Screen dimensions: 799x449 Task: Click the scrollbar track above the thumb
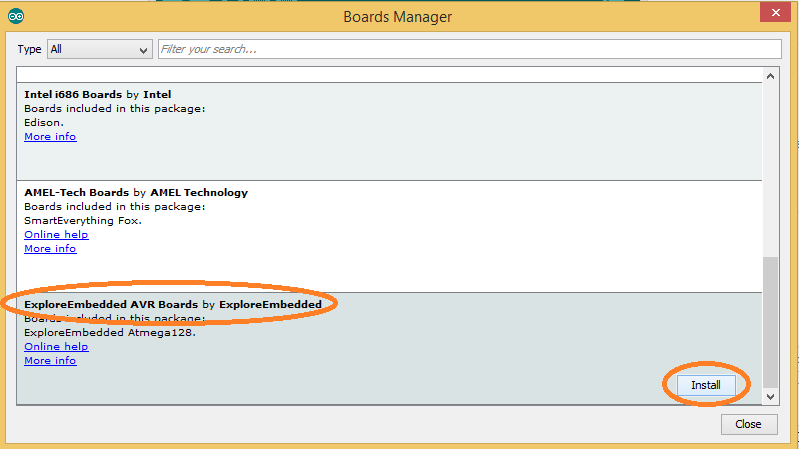770,170
